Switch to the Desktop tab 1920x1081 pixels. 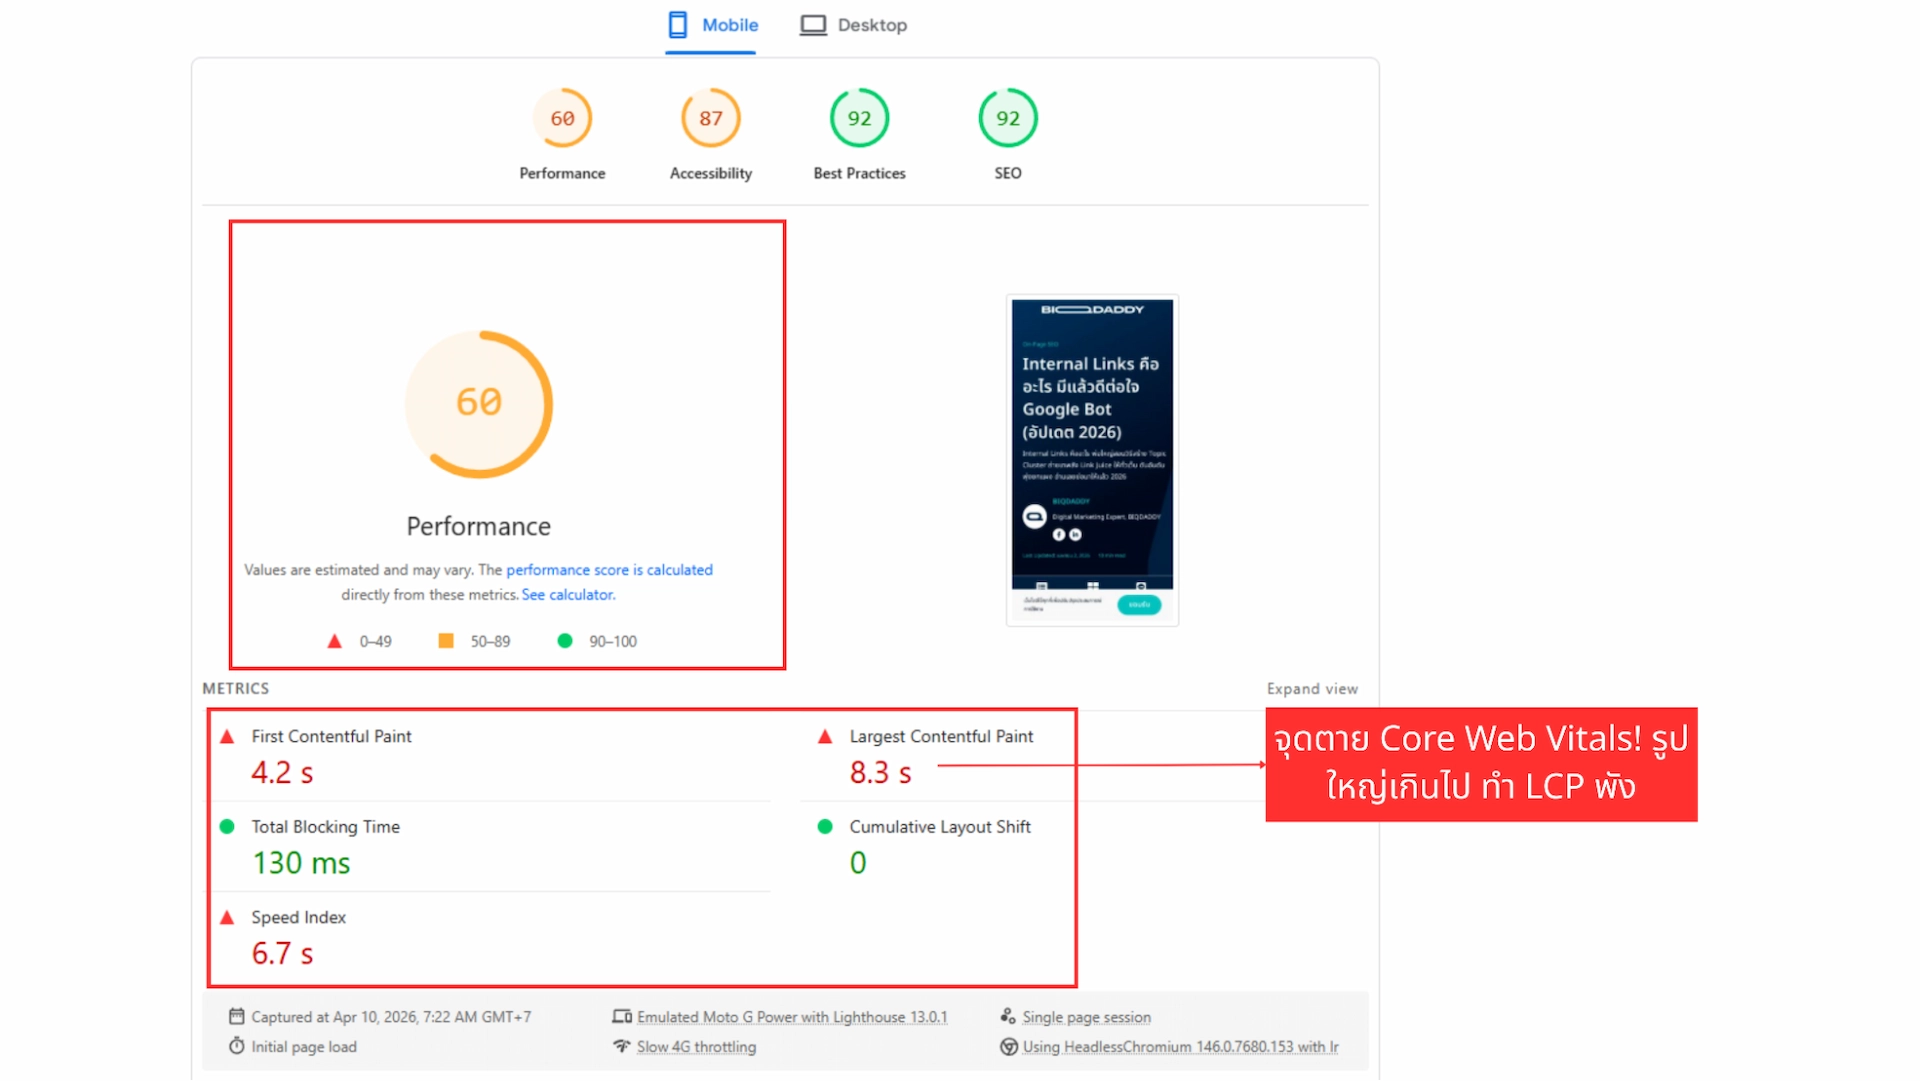pyautogui.click(x=854, y=25)
